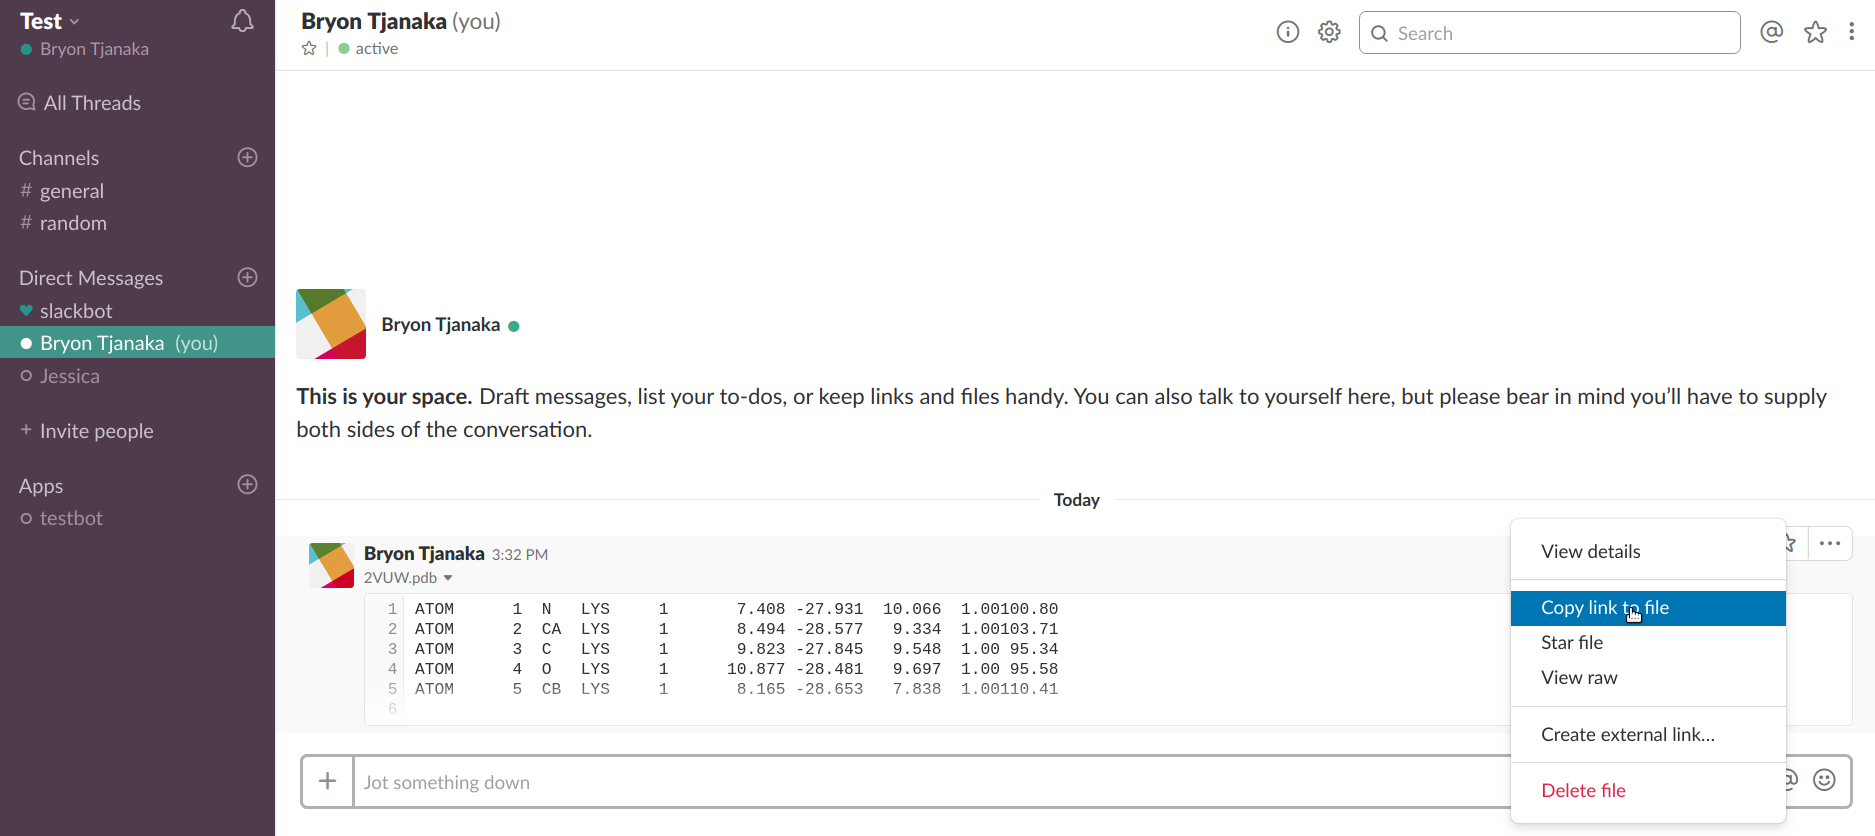Open sender name Bryon Tjanaka on message
Viewport: 1875px width, 836px height.
pyautogui.click(x=424, y=553)
